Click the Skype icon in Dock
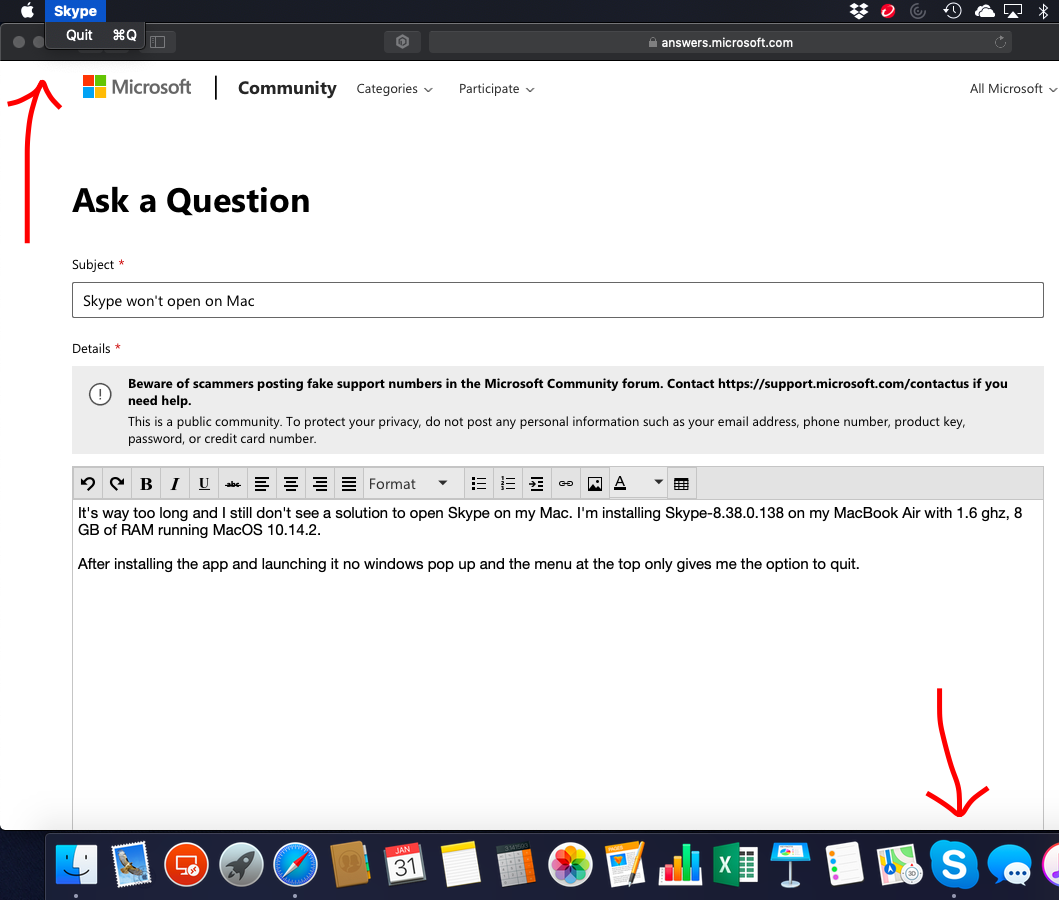The image size is (1059, 900). pyautogui.click(x=954, y=864)
